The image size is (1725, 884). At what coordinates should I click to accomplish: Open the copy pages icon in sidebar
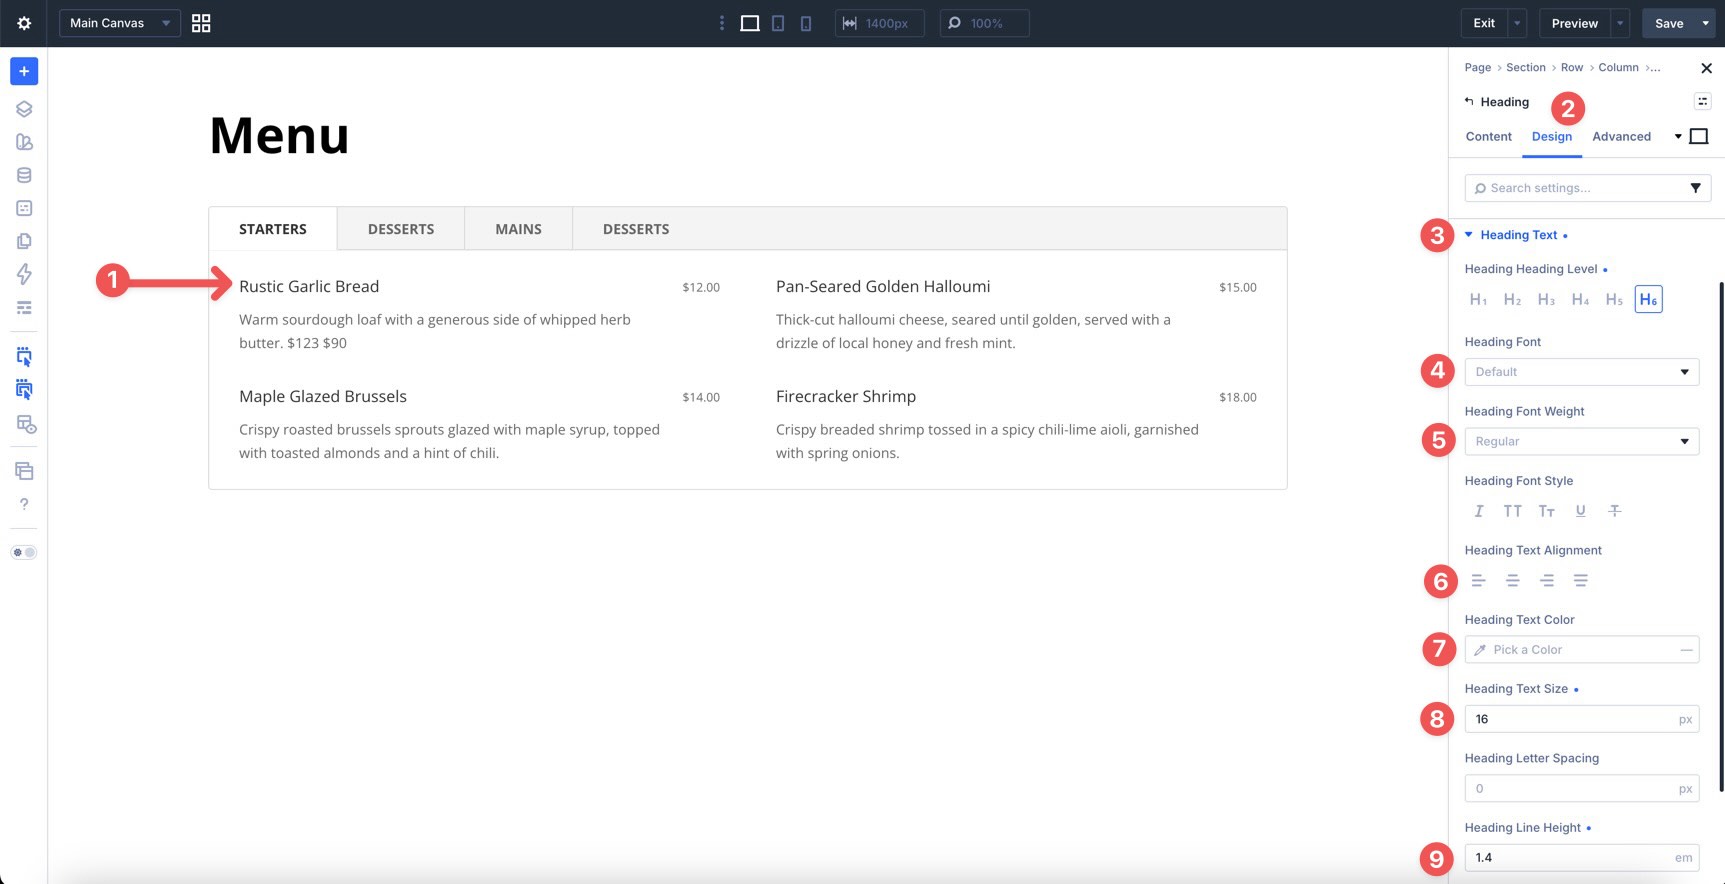pyautogui.click(x=24, y=241)
